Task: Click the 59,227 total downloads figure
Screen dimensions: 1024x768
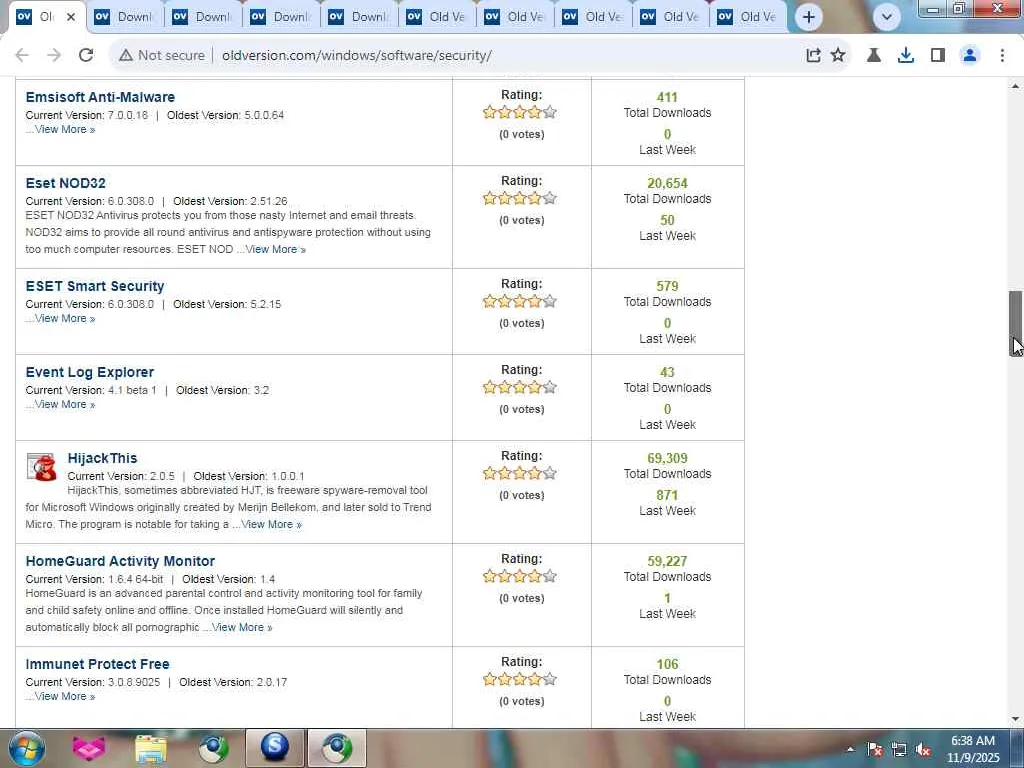Action: (667, 562)
